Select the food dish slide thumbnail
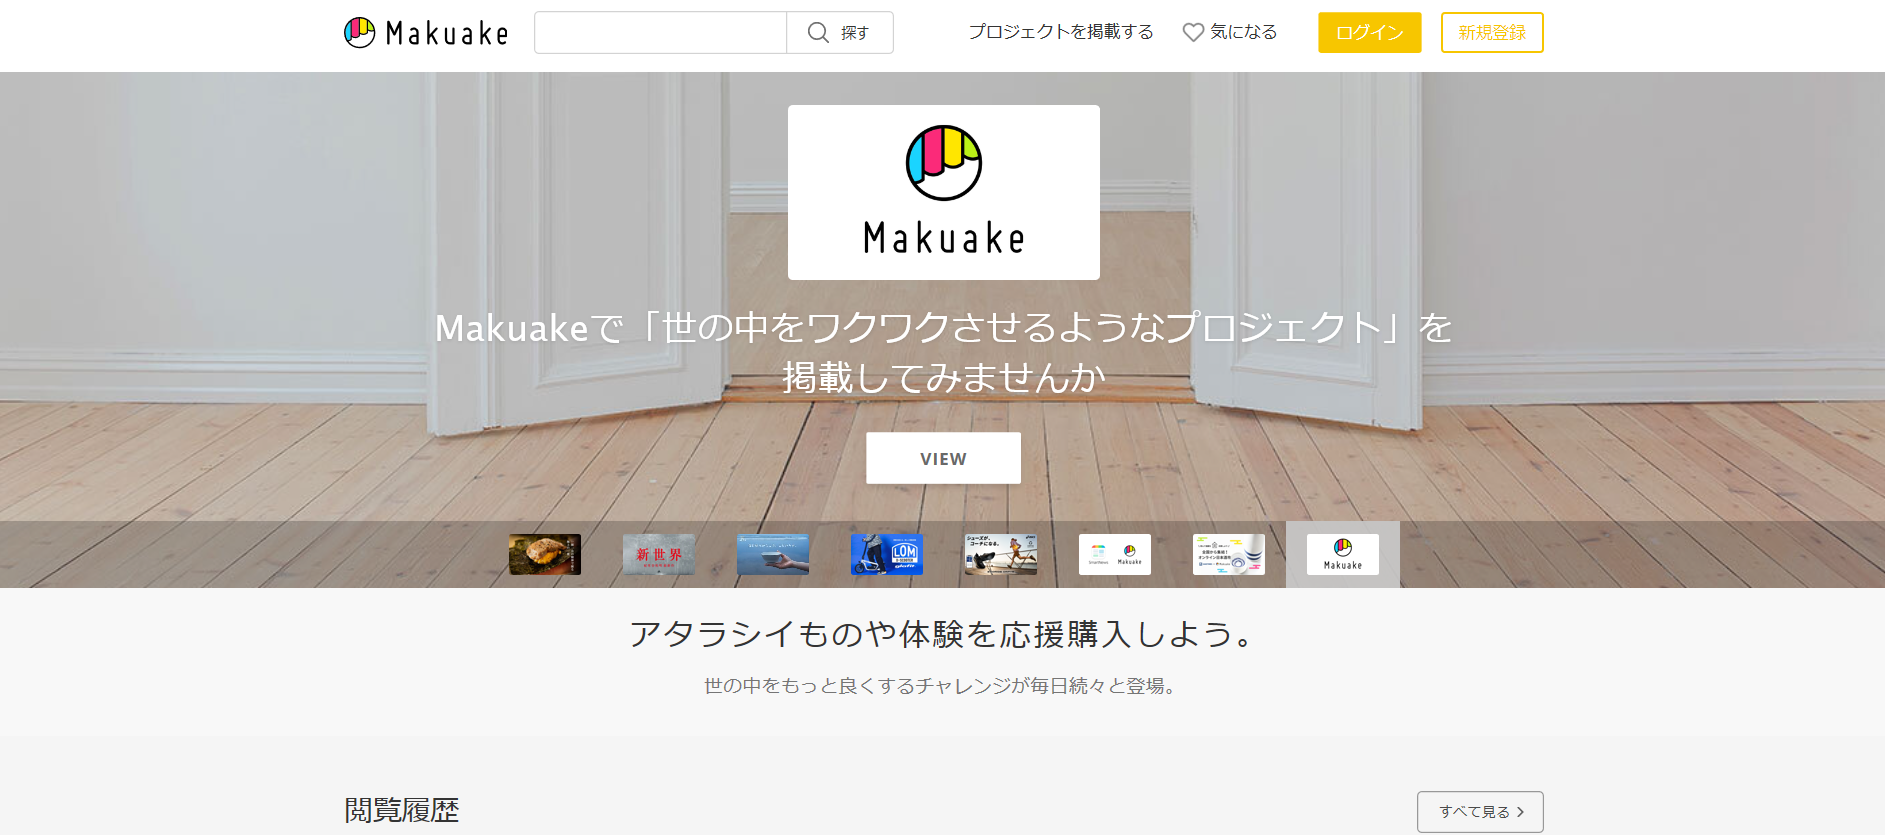The height and width of the screenshot is (835, 1885). [545, 554]
